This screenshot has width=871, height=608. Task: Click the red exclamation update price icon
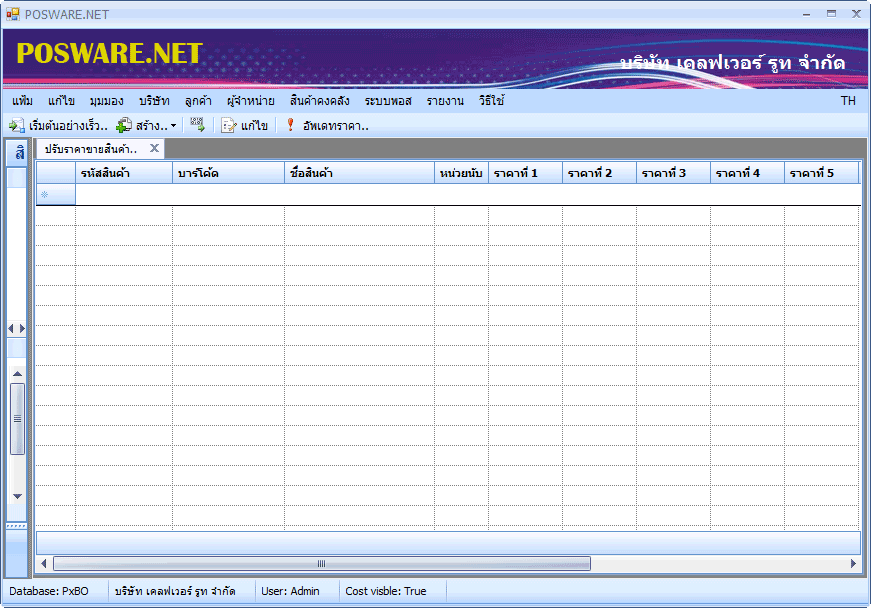click(291, 126)
